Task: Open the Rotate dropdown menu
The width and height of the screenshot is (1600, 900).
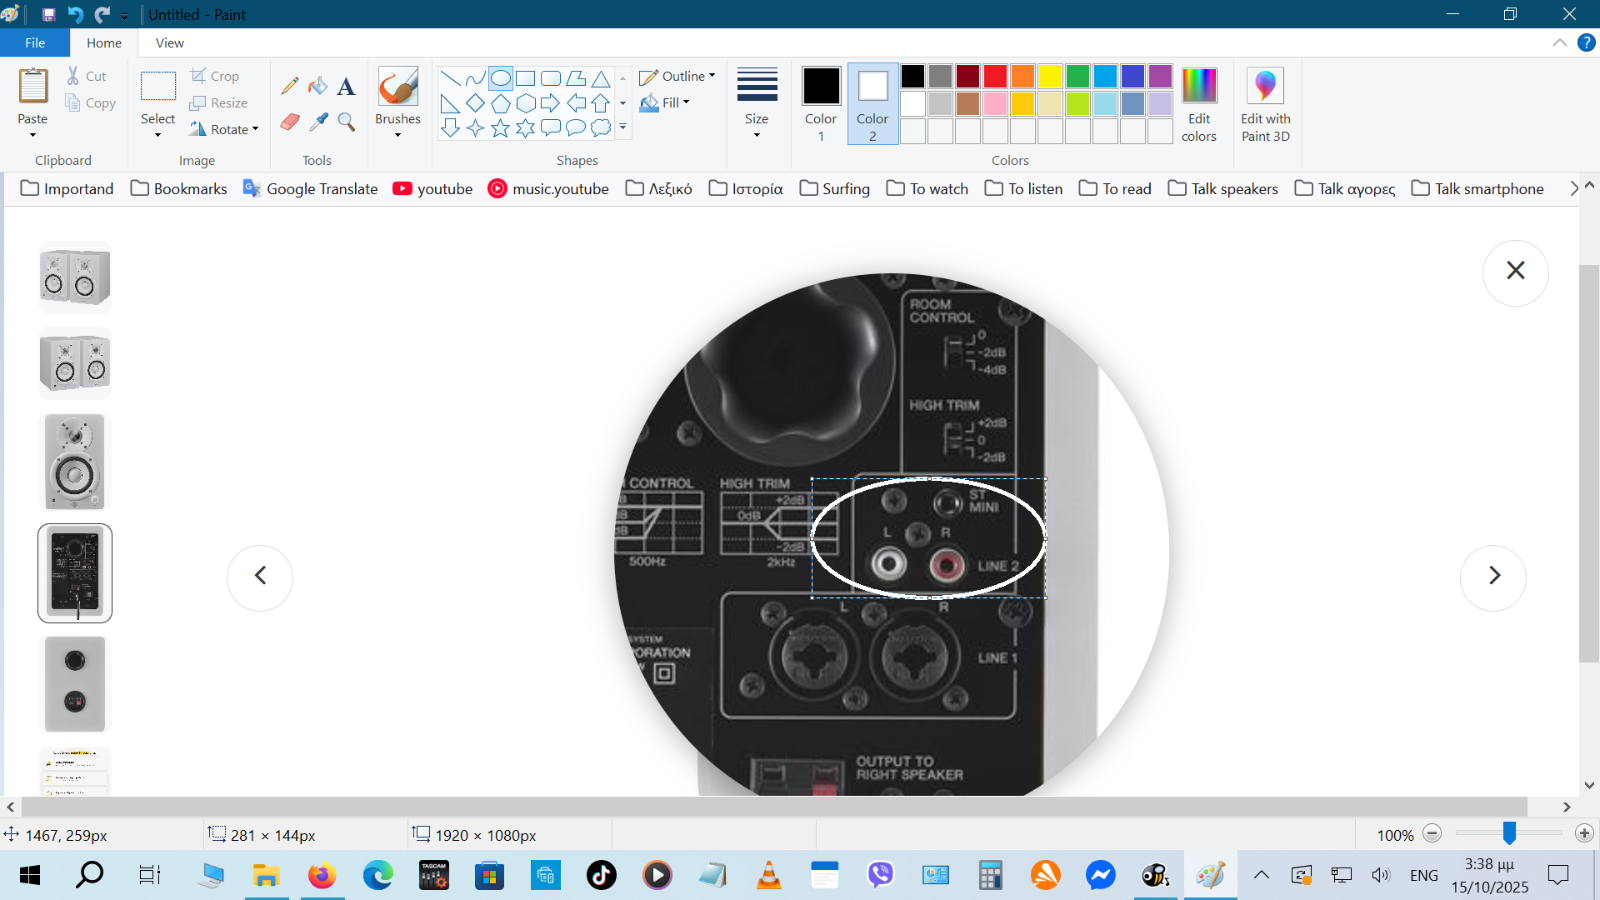Action: pyautogui.click(x=224, y=130)
